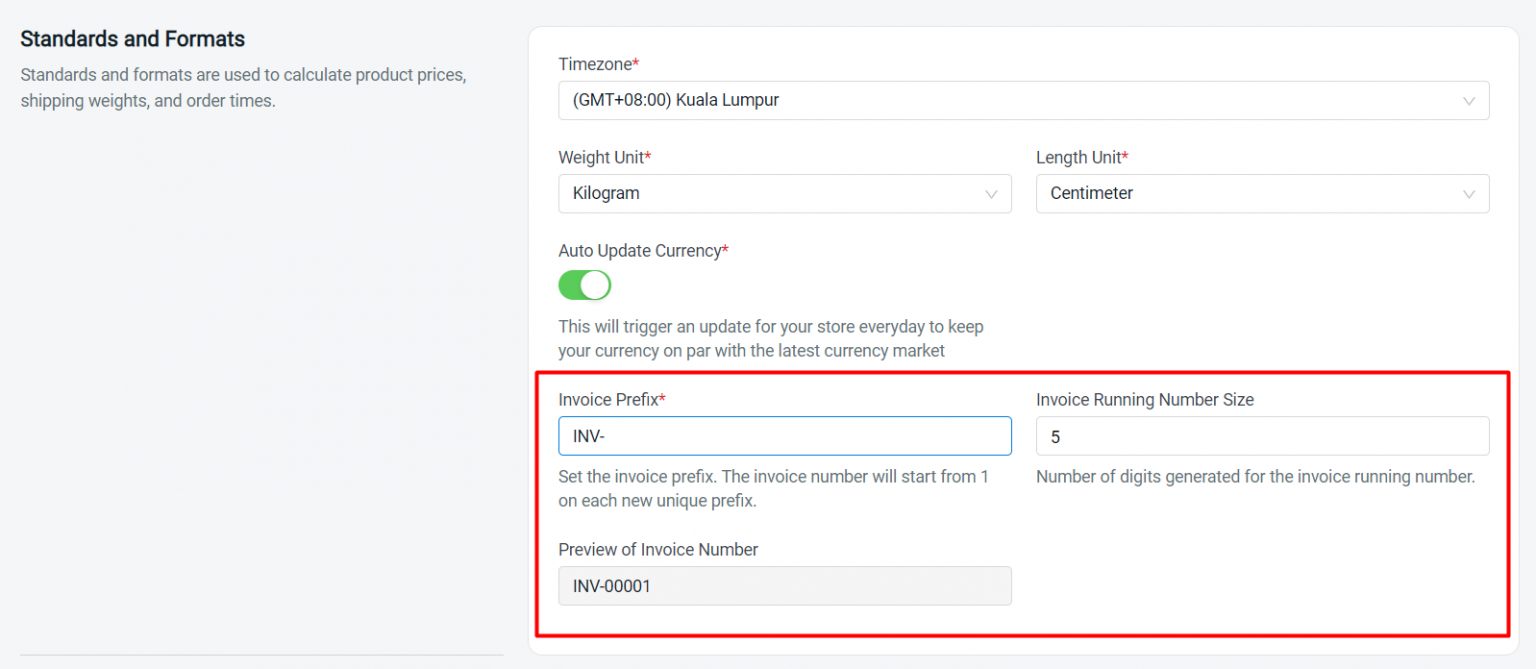The image size is (1536, 669).
Task: Click the Length Unit dropdown chevron
Action: tap(1469, 193)
